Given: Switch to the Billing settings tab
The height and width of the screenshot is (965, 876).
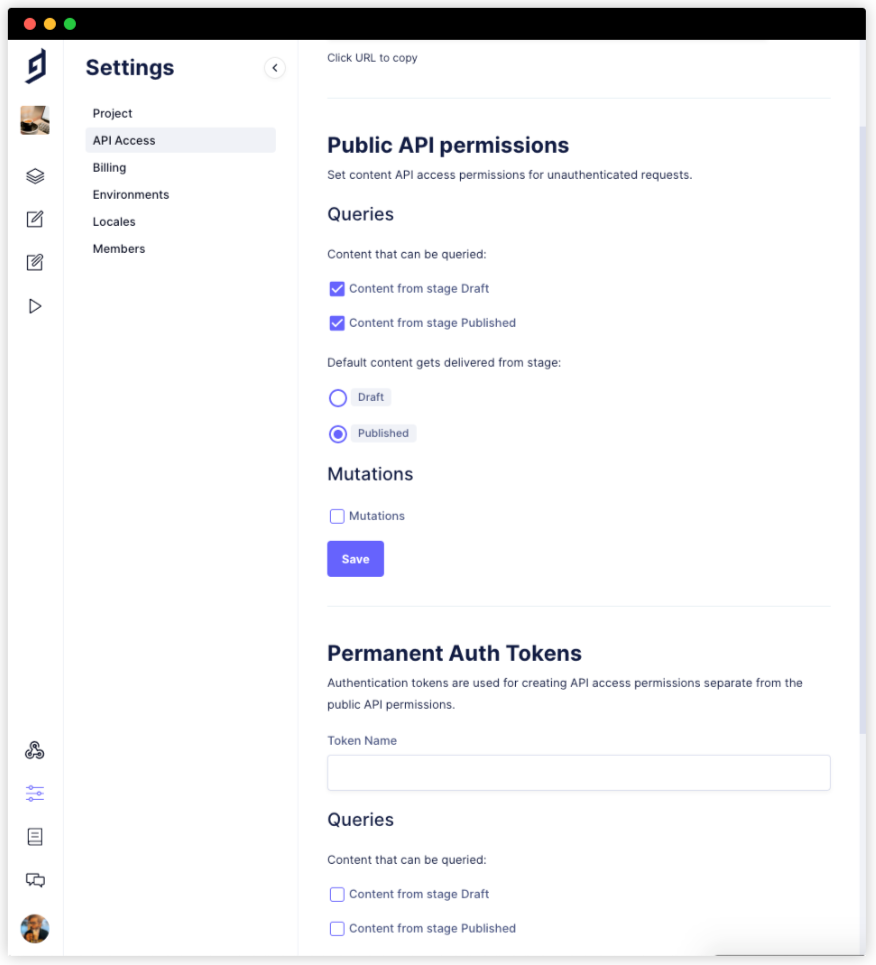Looking at the screenshot, I should [x=109, y=167].
